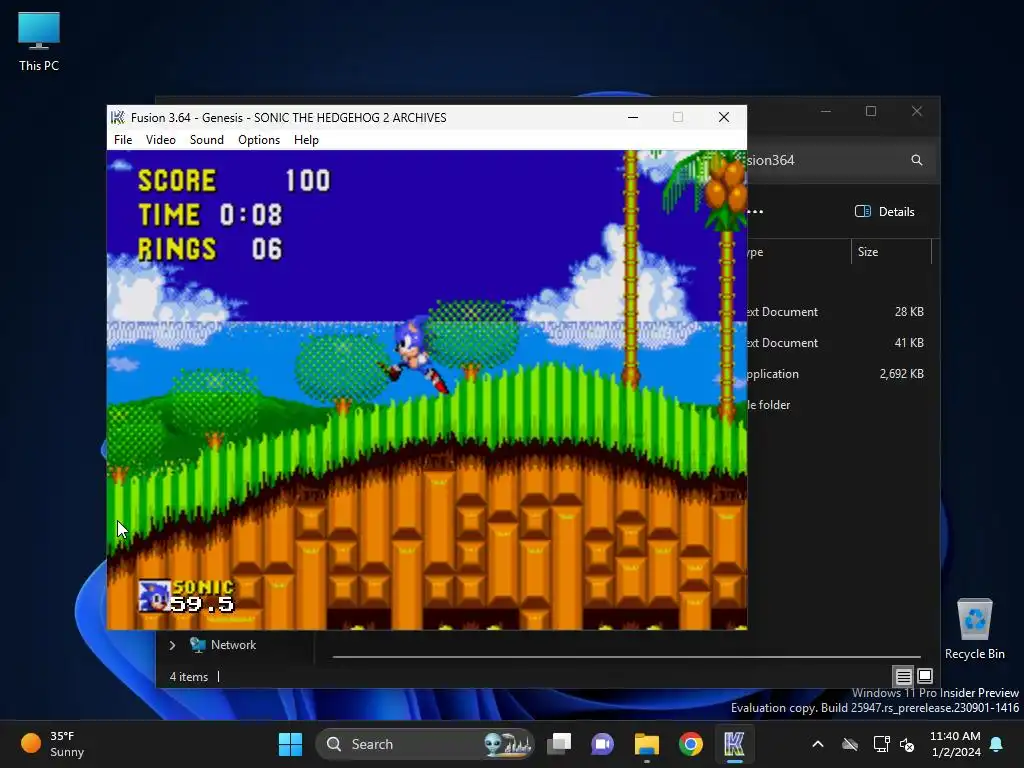Open the Sound menu in Fusion
Image resolution: width=1024 pixels, height=768 pixels.
[x=206, y=140]
